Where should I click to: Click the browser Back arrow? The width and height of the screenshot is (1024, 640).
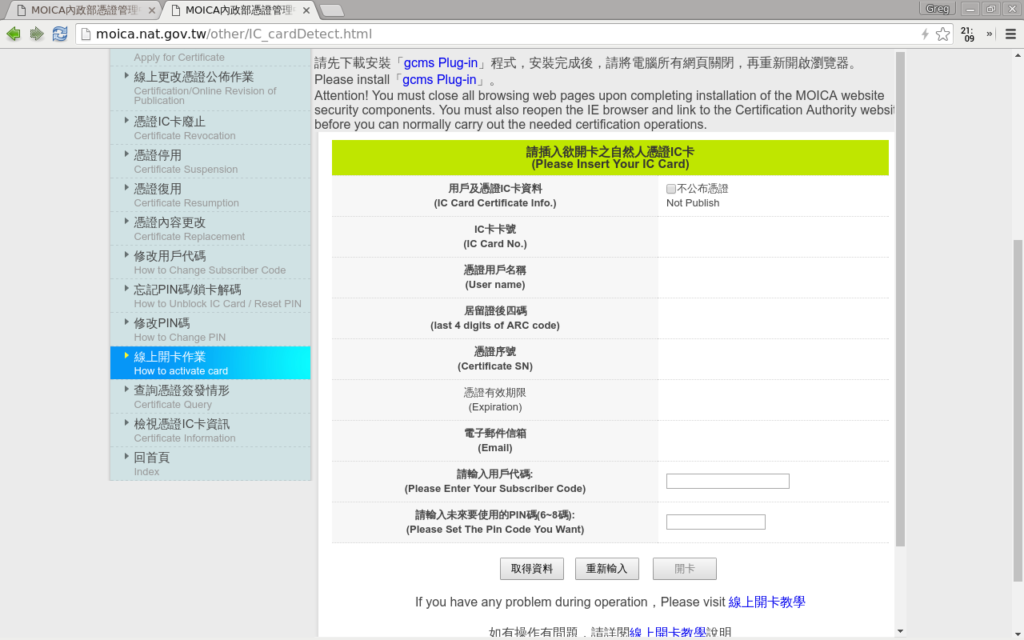[x=14, y=34]
